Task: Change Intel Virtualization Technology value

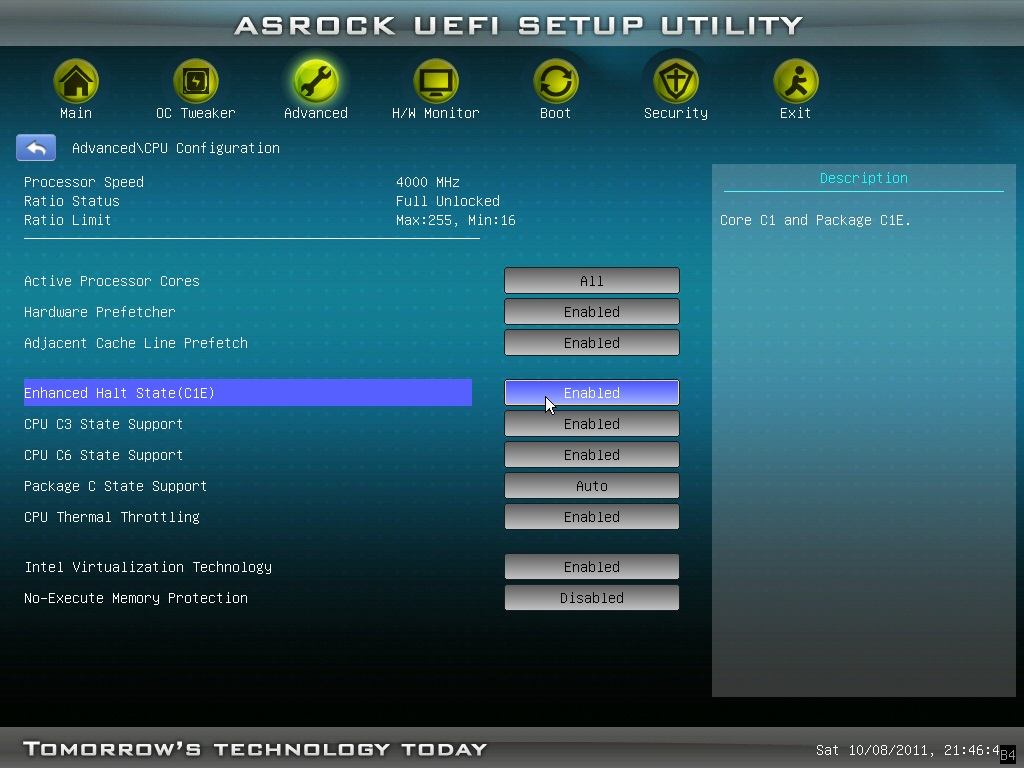Action: (592, 567)
